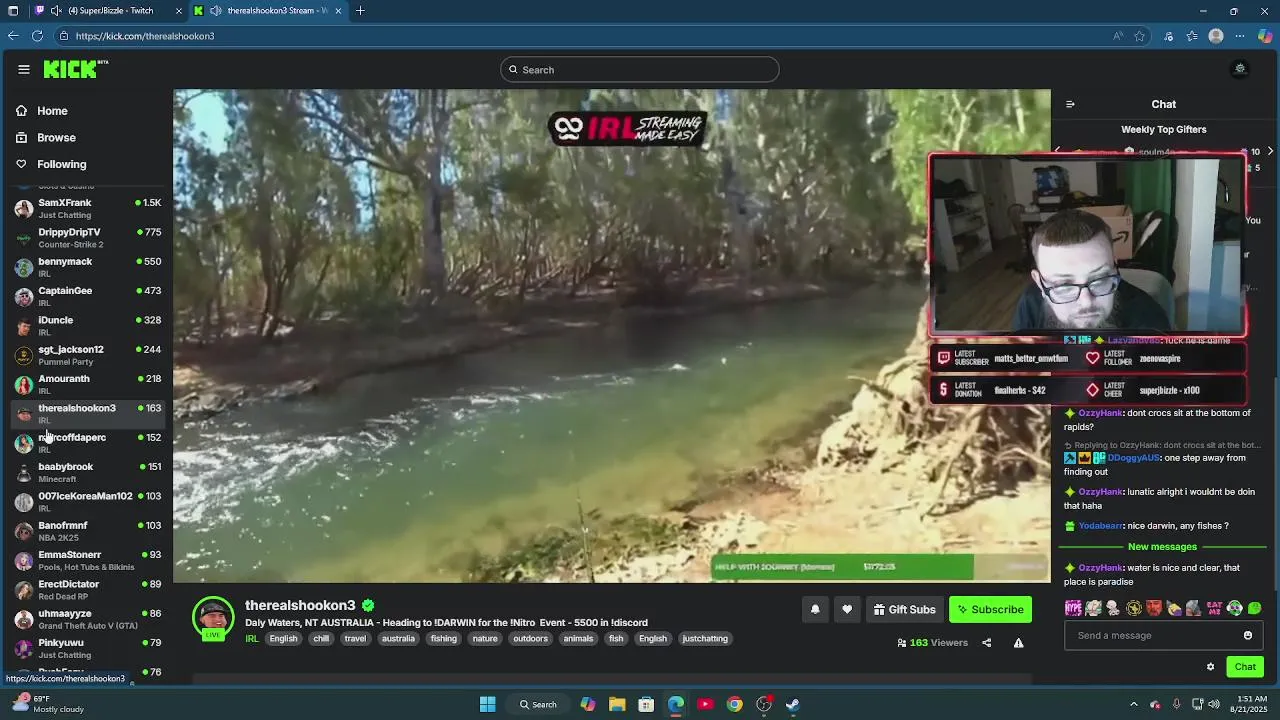The image size is (1280, 720).
Task: Open the hamburger sidebar menu
Action: click(24, 69)
